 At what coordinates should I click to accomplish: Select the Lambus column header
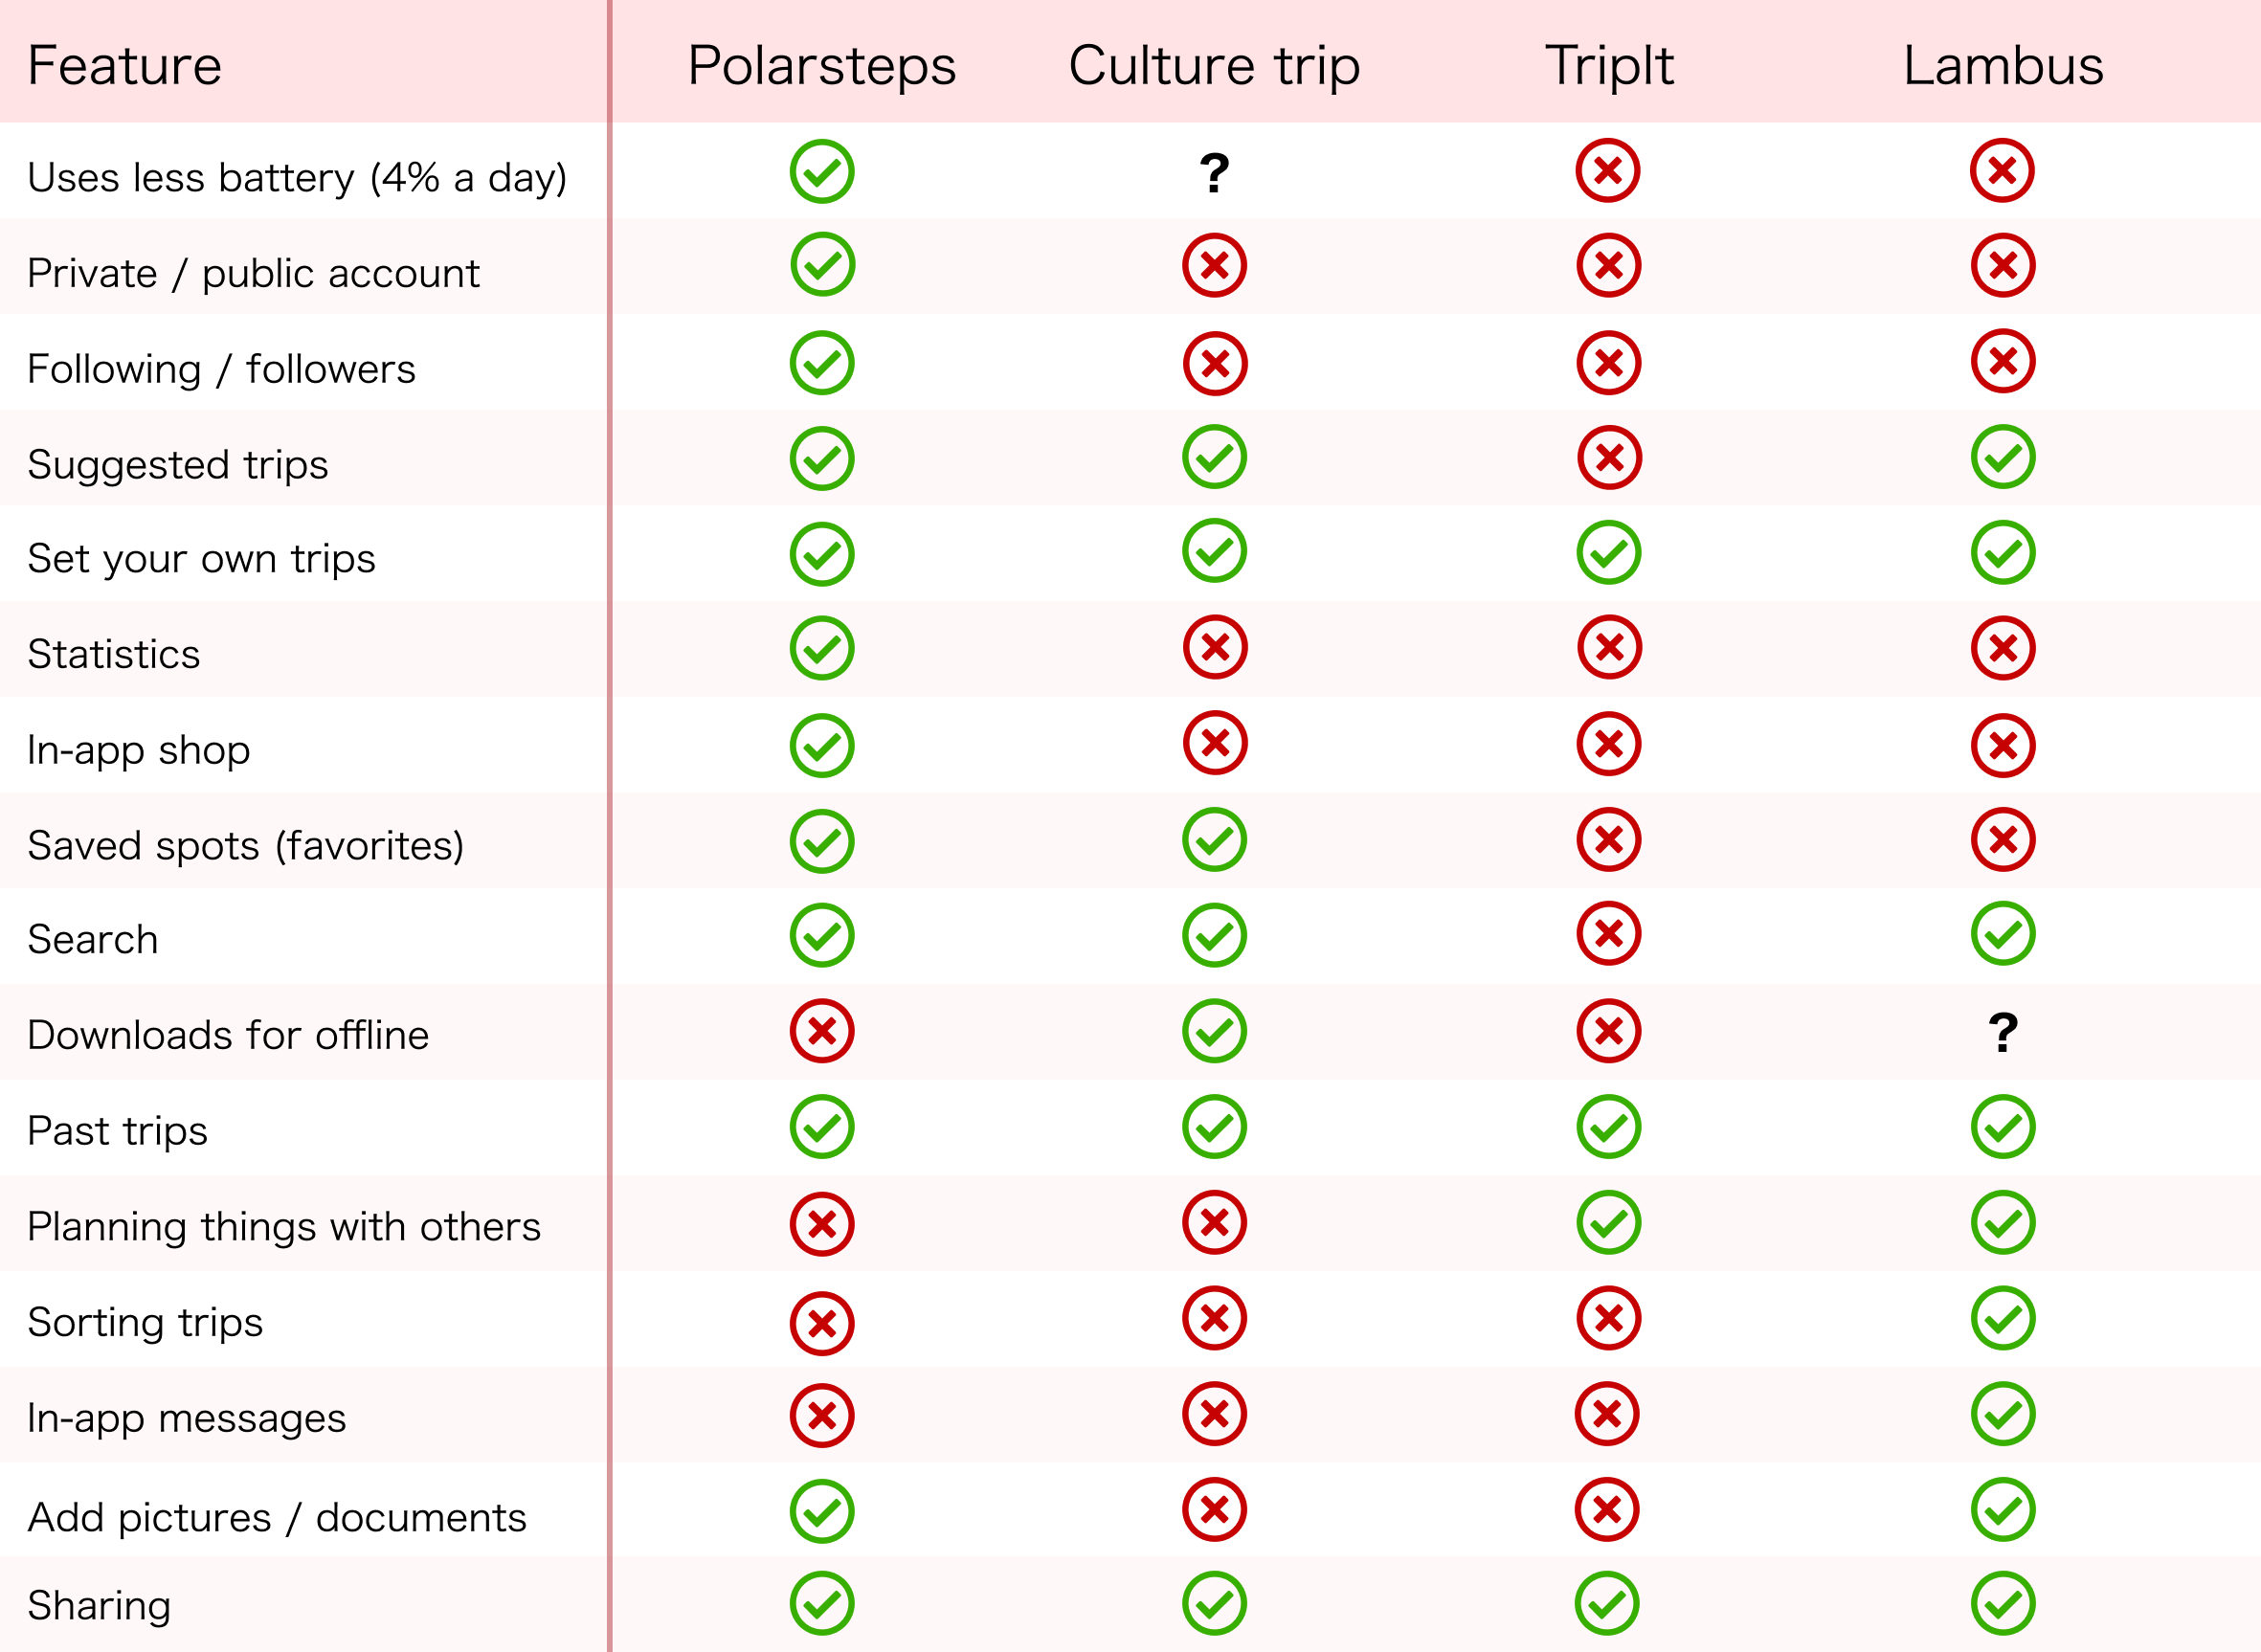[x=2003, y=65]
